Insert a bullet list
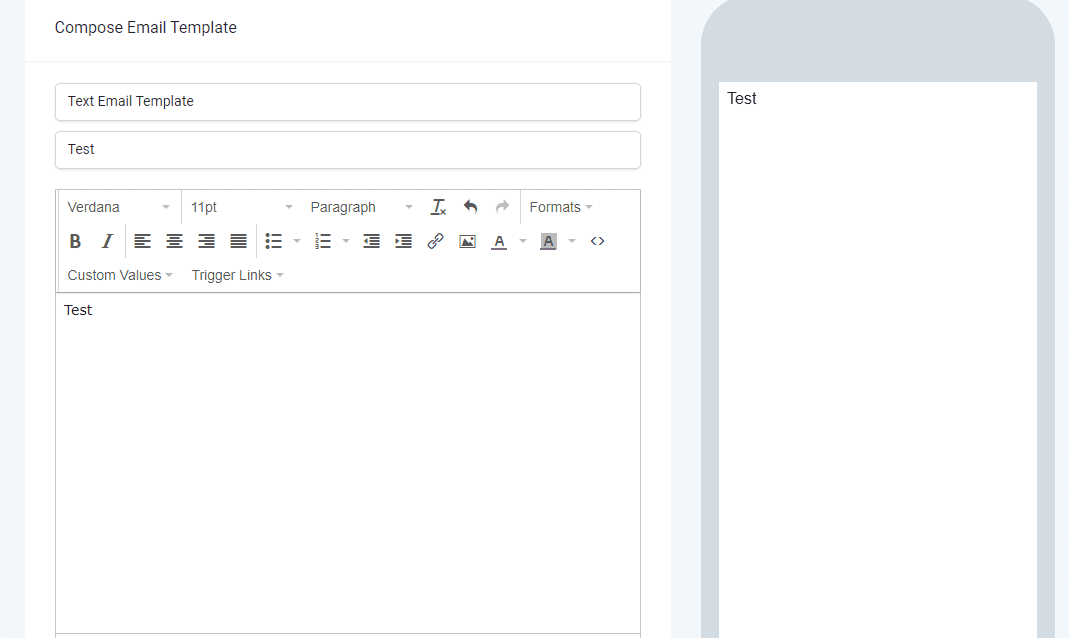Viewport: 1069px width, 638px height. tap(273, 241)
